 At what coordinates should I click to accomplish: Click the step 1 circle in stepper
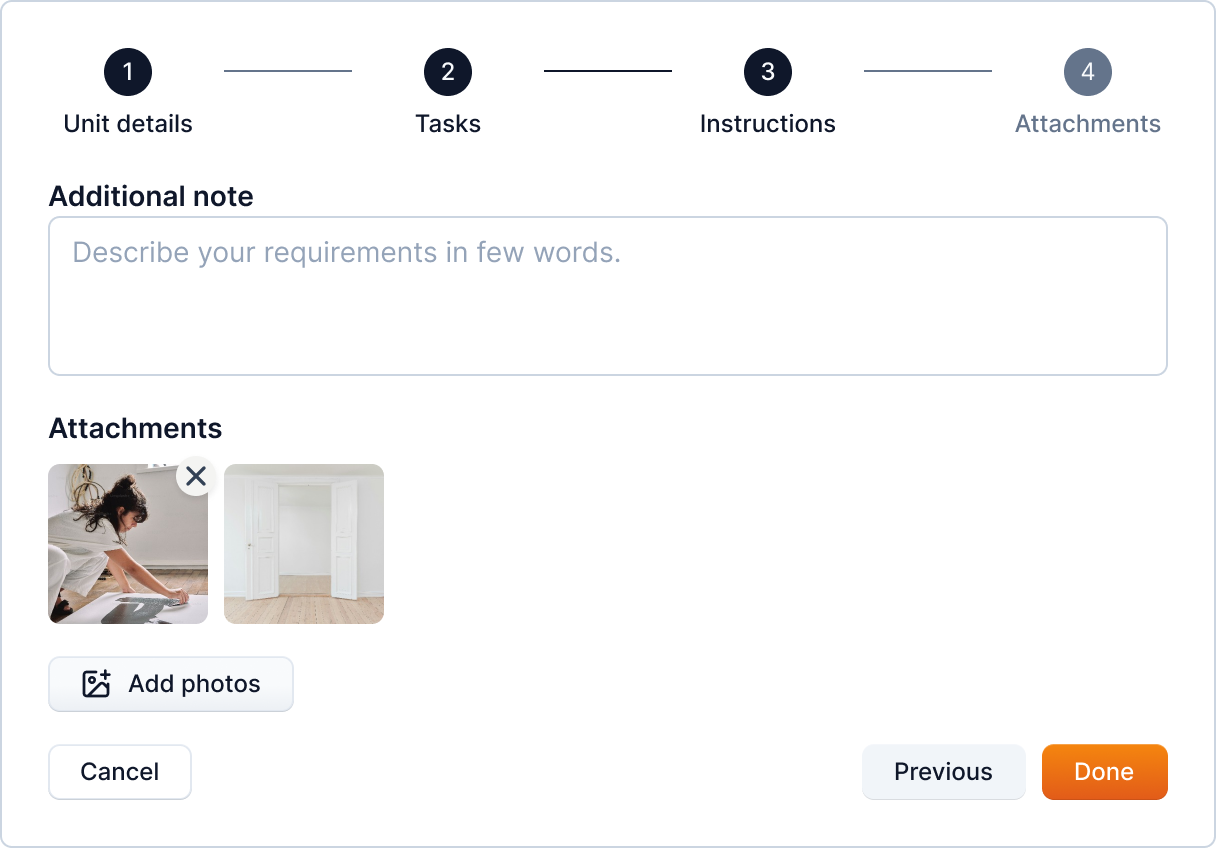128,72
